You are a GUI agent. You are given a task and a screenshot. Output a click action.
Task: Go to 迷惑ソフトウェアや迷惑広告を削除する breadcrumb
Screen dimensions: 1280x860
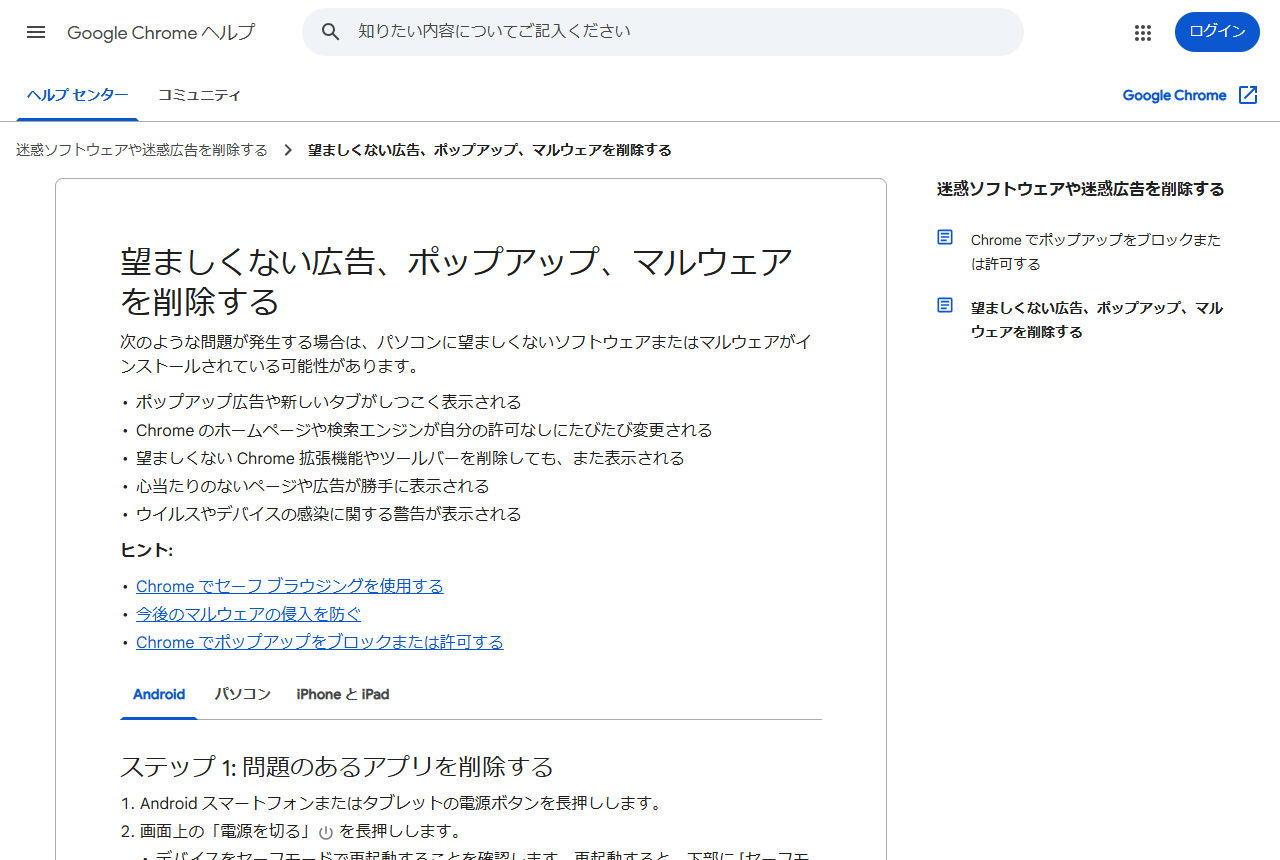click(x=142, y=150)
